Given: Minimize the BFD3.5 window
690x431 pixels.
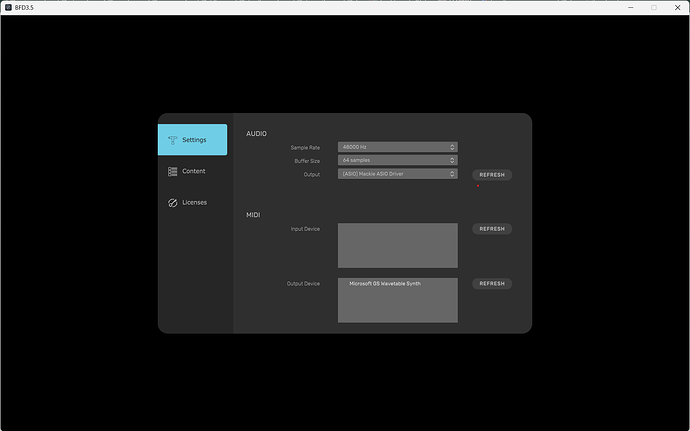Looking at the screenshot, I should [630, 7].
